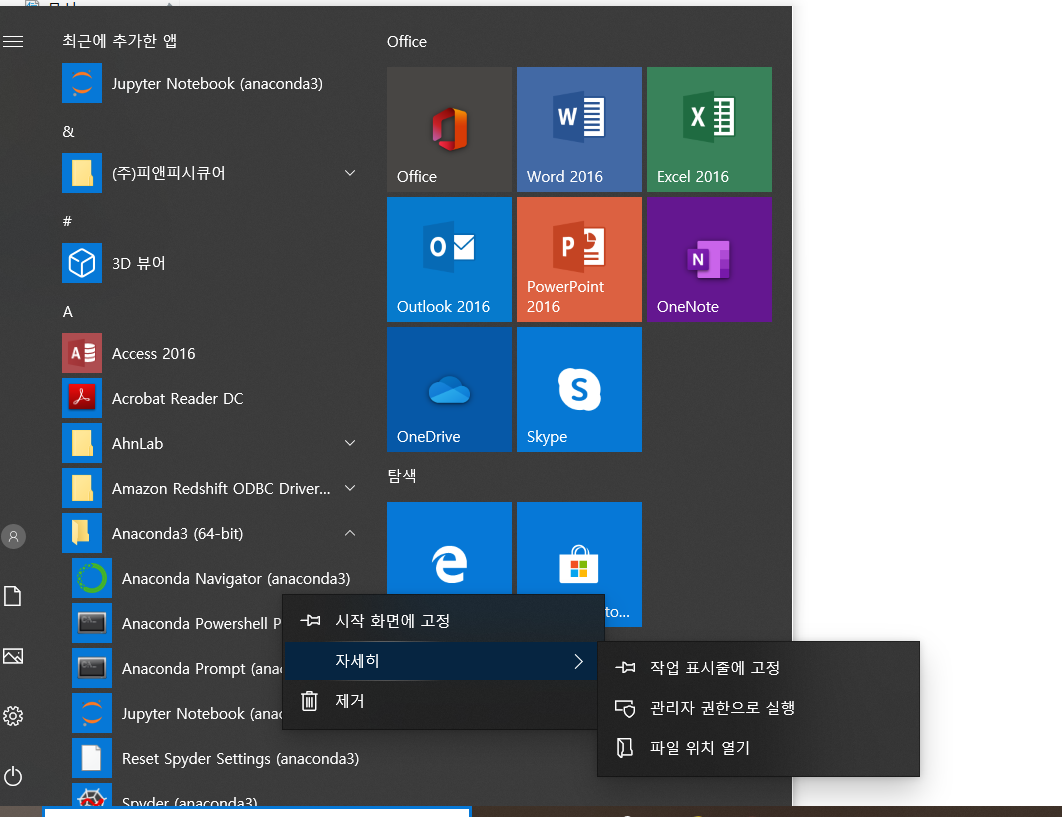Click the & letter header
Image resolution: width=1062 pixels, height=817 pixels.
click(x=68, y=131)
